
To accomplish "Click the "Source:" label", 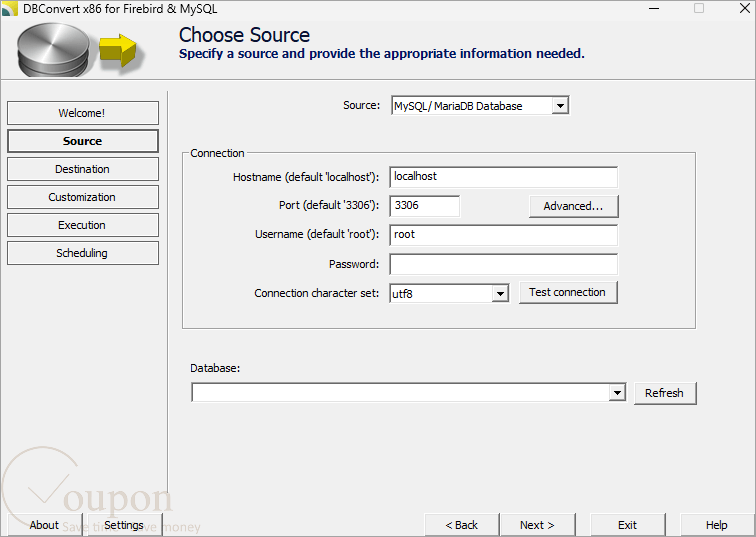I will pos(362,105).
